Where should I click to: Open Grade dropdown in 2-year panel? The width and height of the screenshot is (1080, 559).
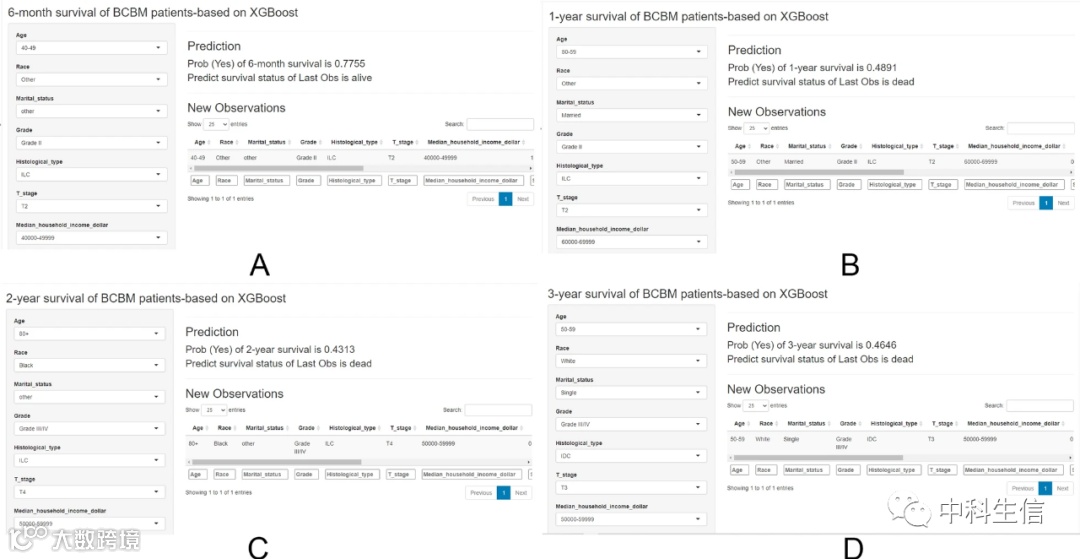89,429
